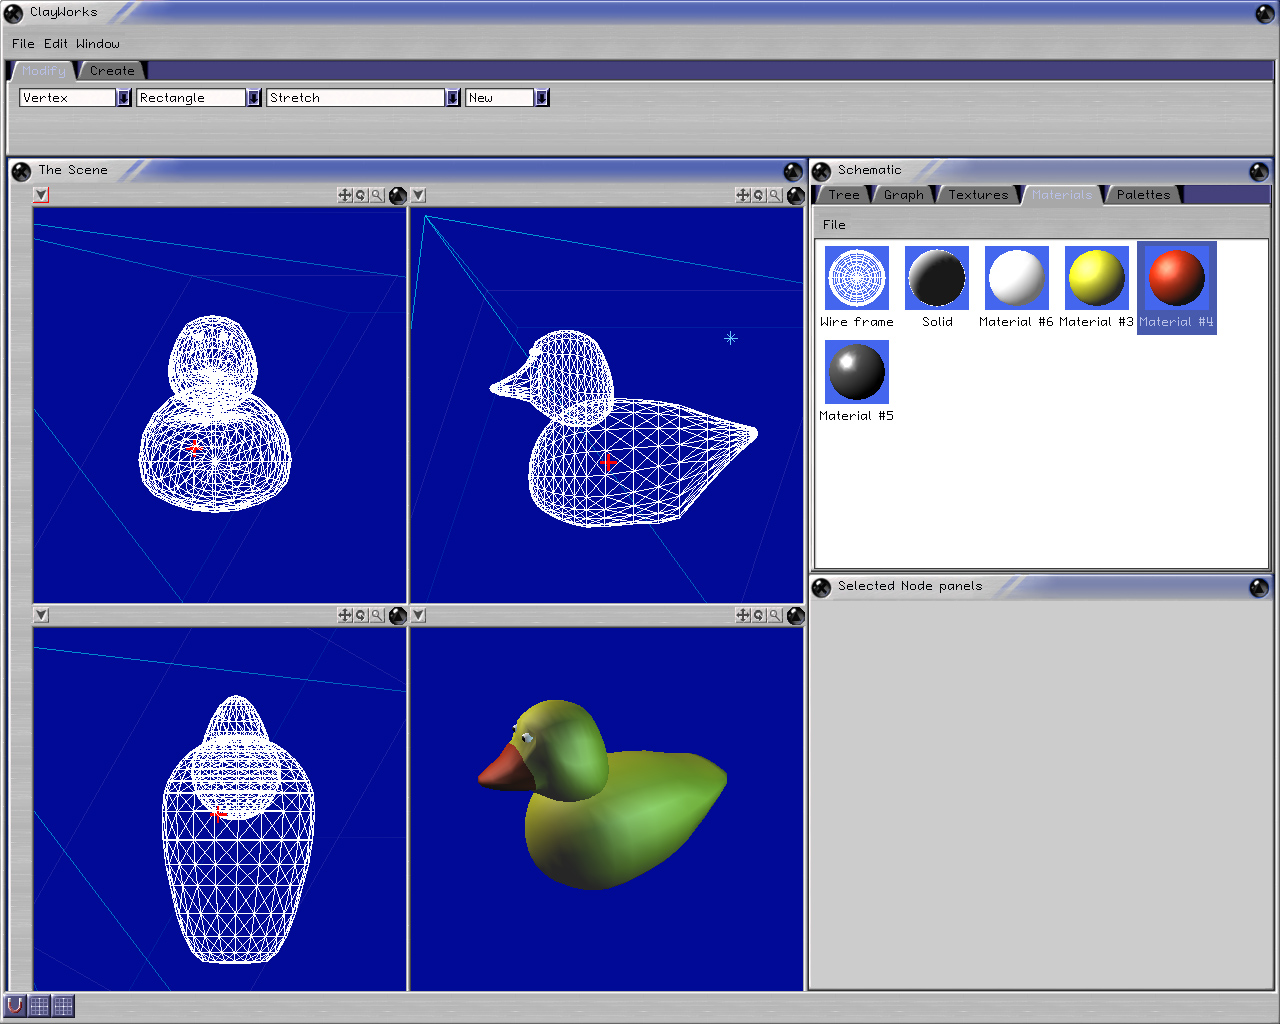Toggle the first grid button in status bar
Viewport: 1280px width, 1024px height.
pyautogui.click(x=39, y=1005)
